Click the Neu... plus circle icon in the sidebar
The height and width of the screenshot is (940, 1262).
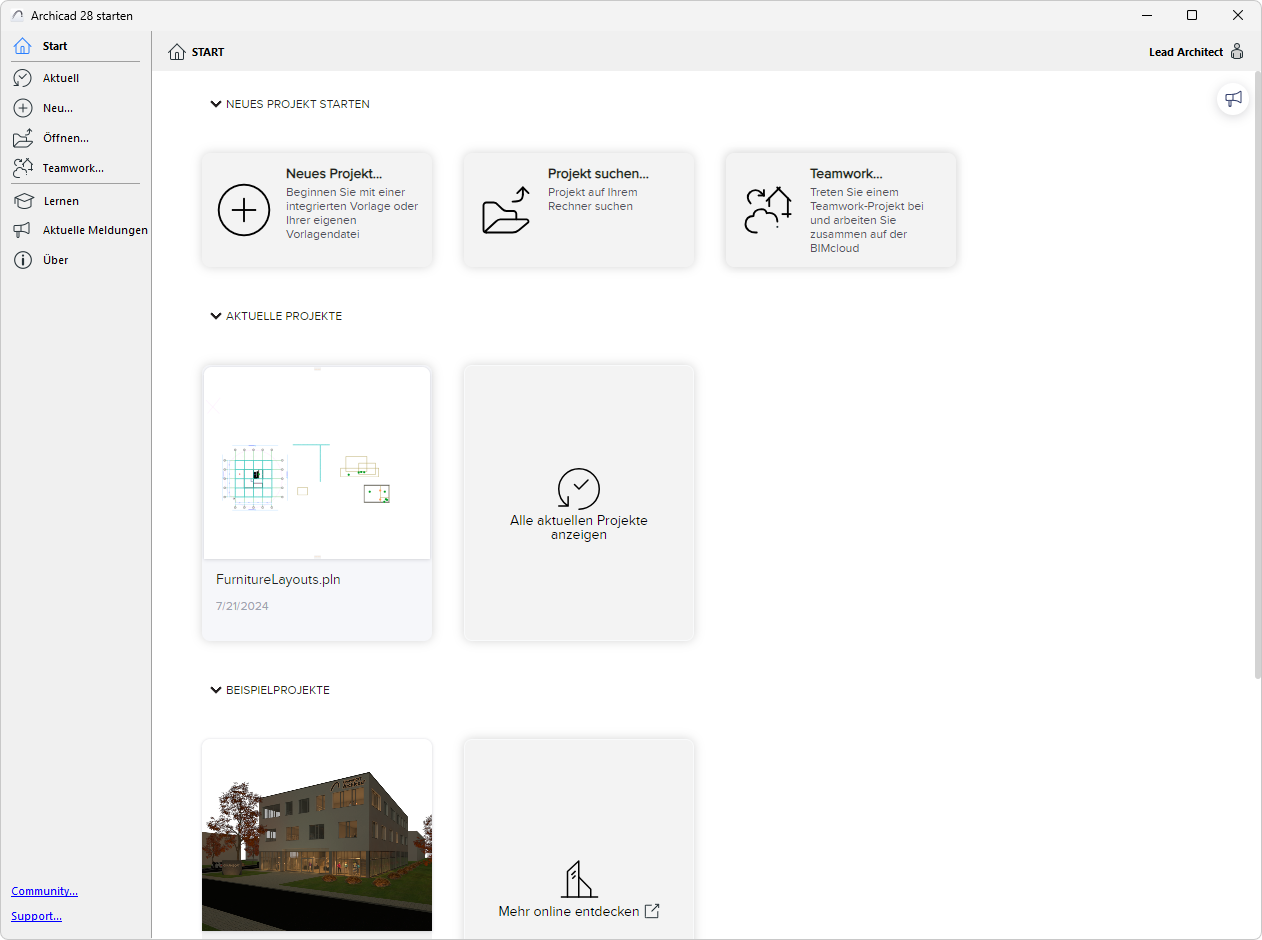[22, 108]
